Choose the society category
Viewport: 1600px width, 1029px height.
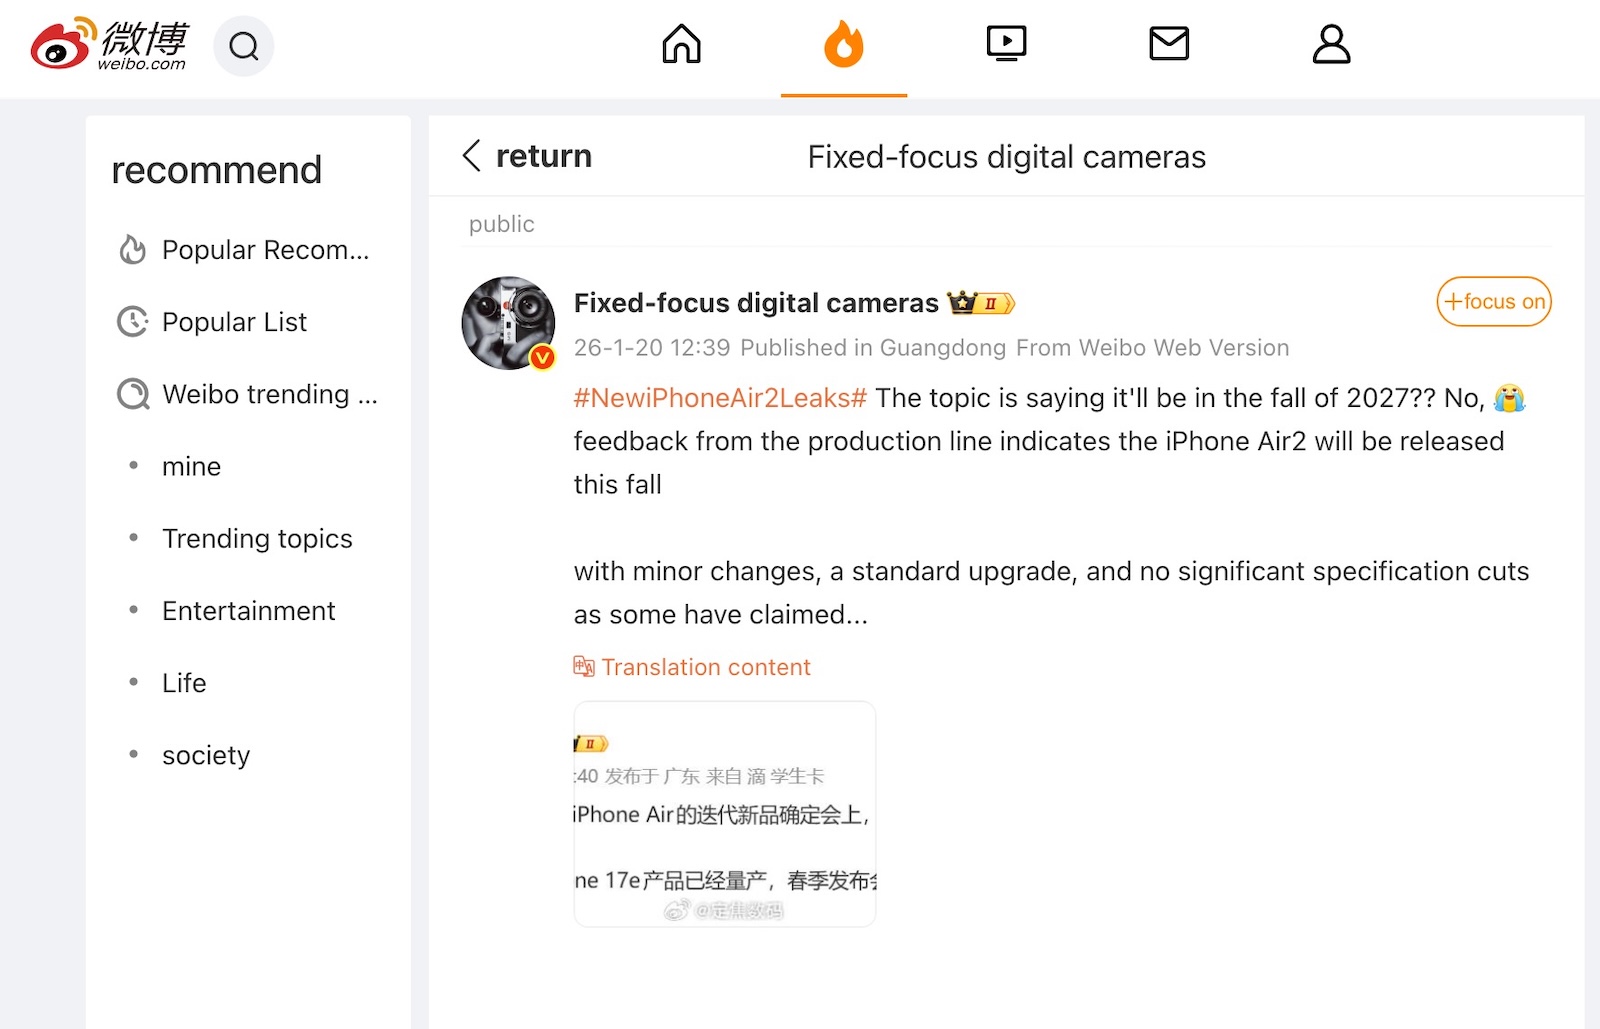point(206,755)
